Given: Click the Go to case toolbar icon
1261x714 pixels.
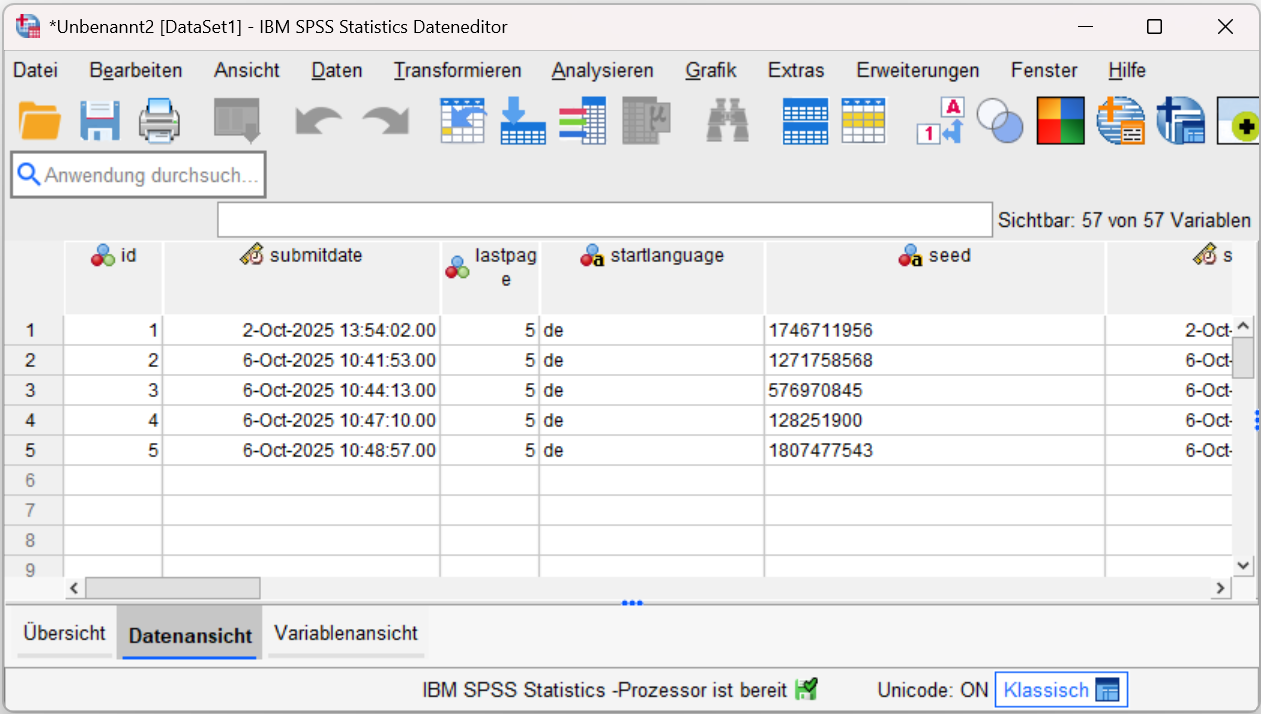Looking at the screenshot, I should [x=463, y=121].
